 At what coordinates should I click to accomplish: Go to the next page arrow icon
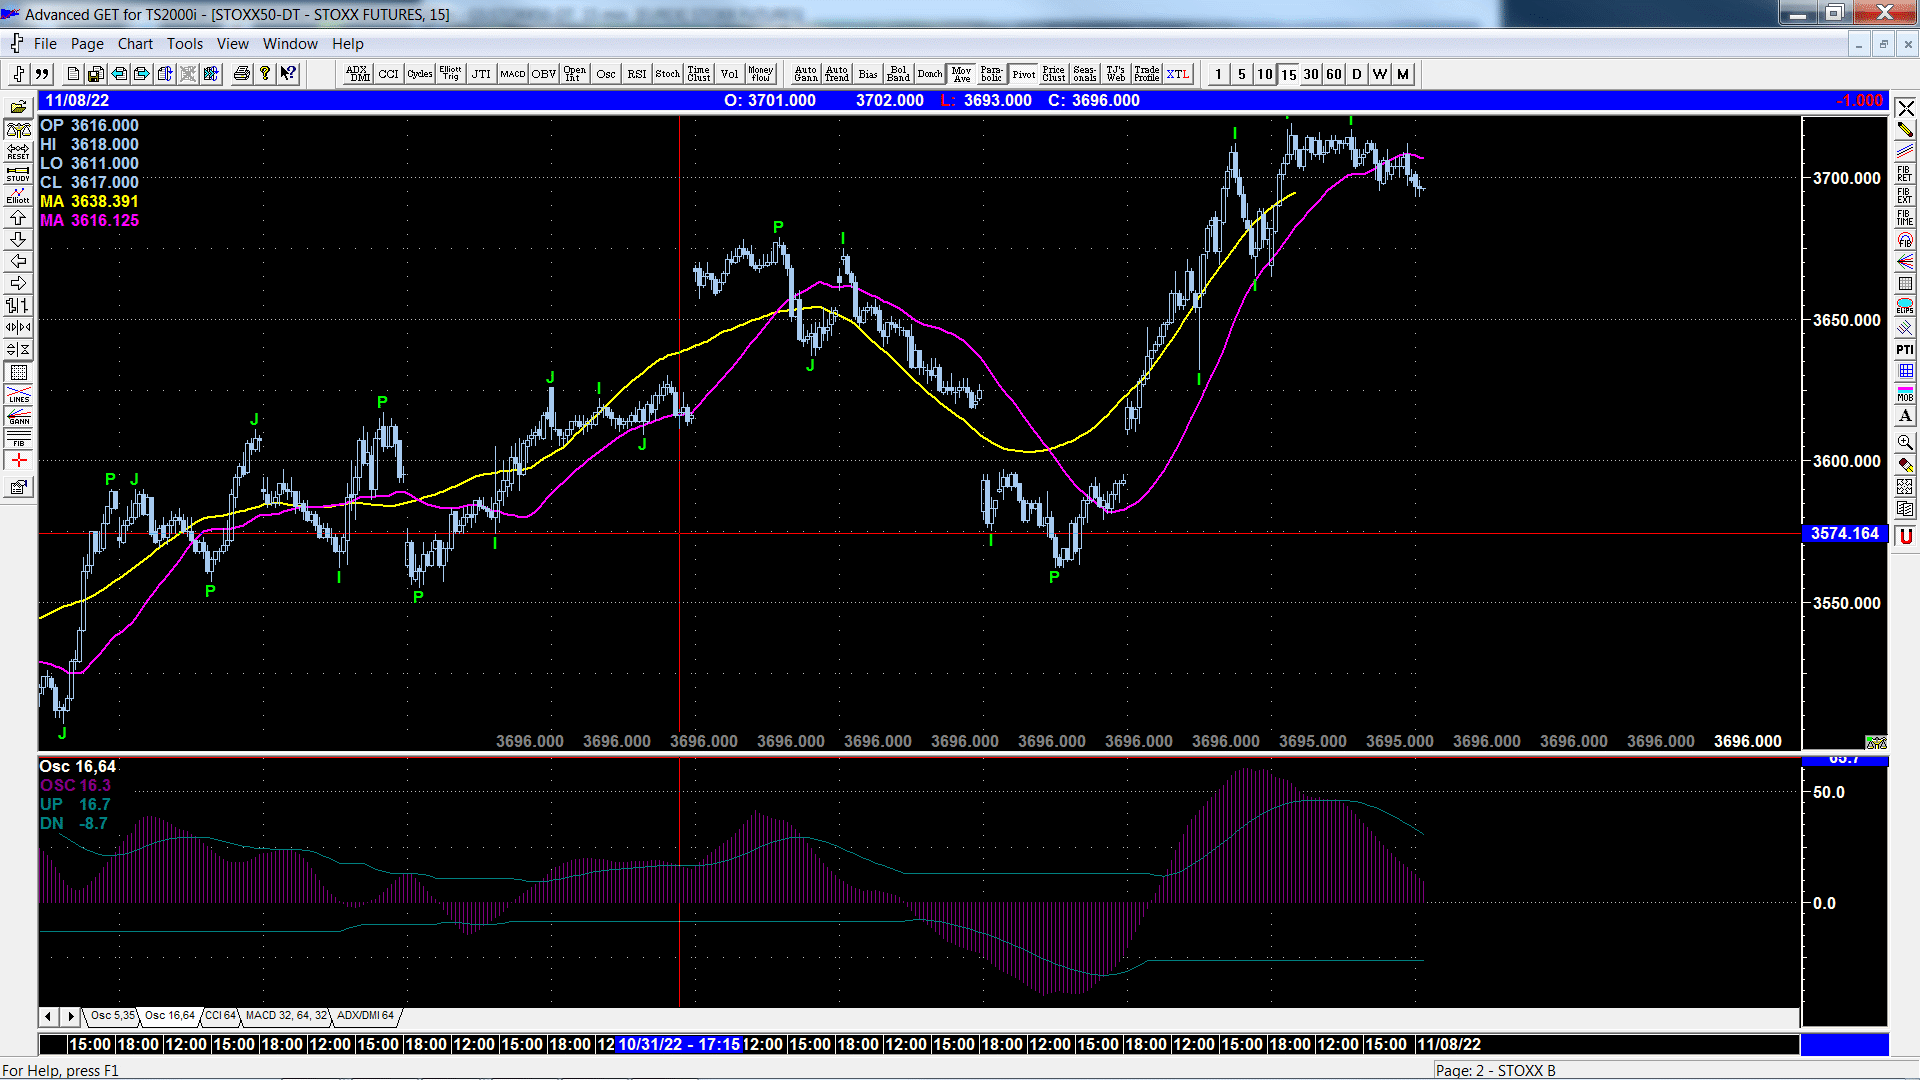(142, 74)
